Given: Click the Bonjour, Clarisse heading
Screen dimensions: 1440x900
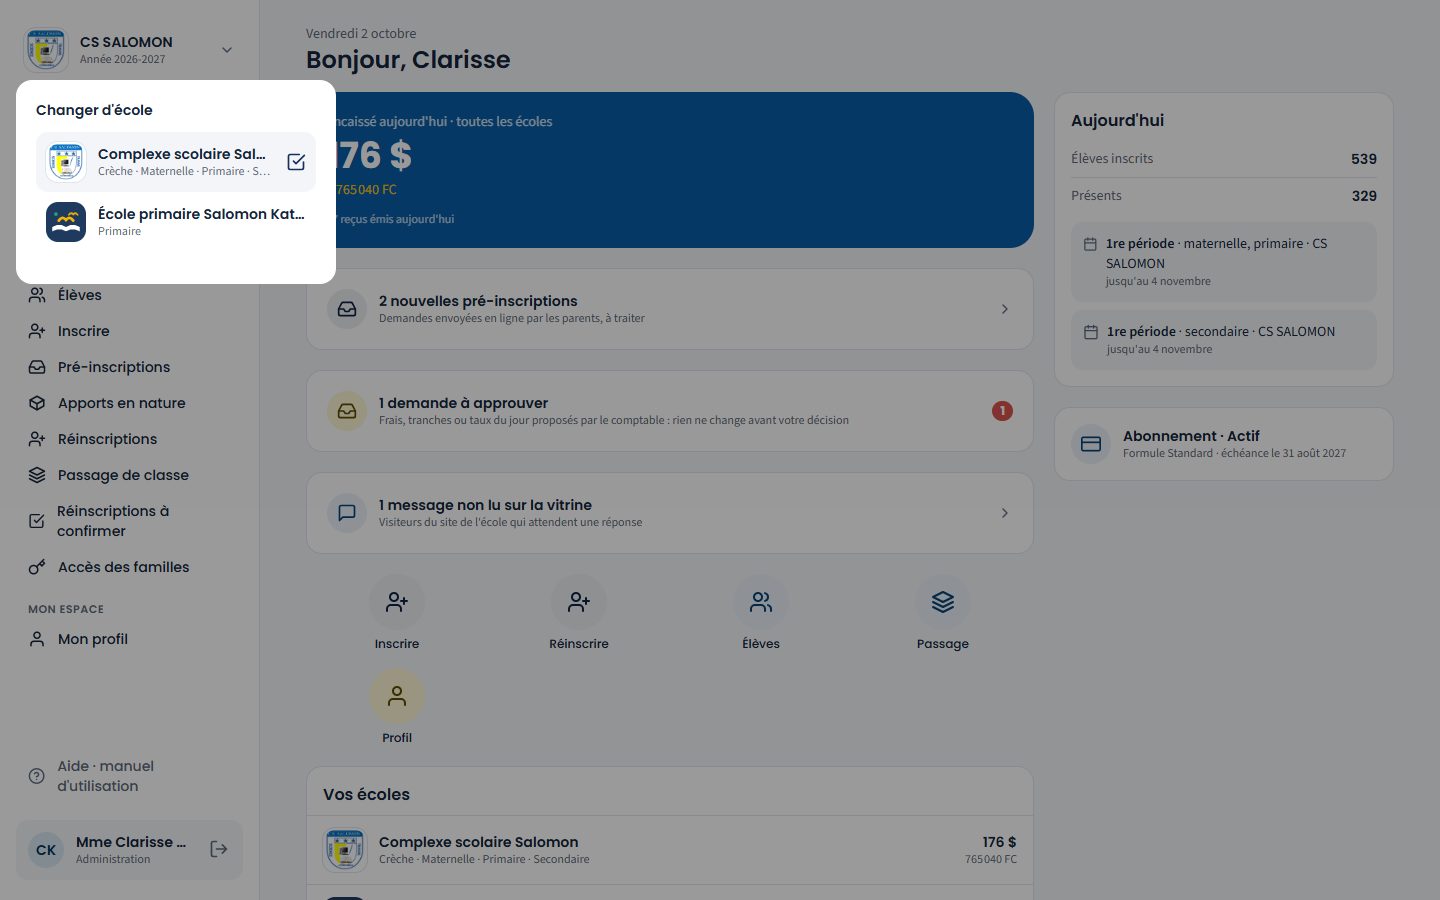Looking at the screenshot, I should click(x=408, y=60).
